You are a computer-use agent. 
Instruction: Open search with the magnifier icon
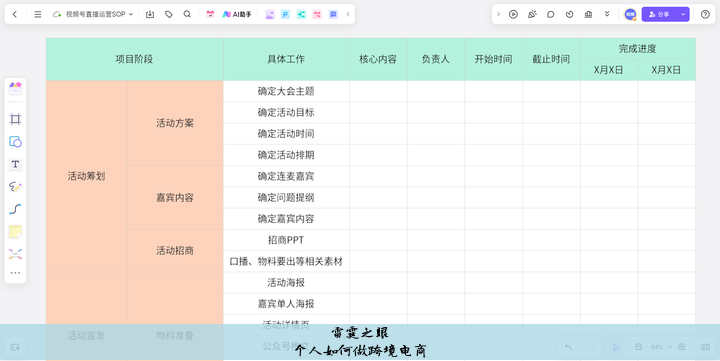coord(187,14)
